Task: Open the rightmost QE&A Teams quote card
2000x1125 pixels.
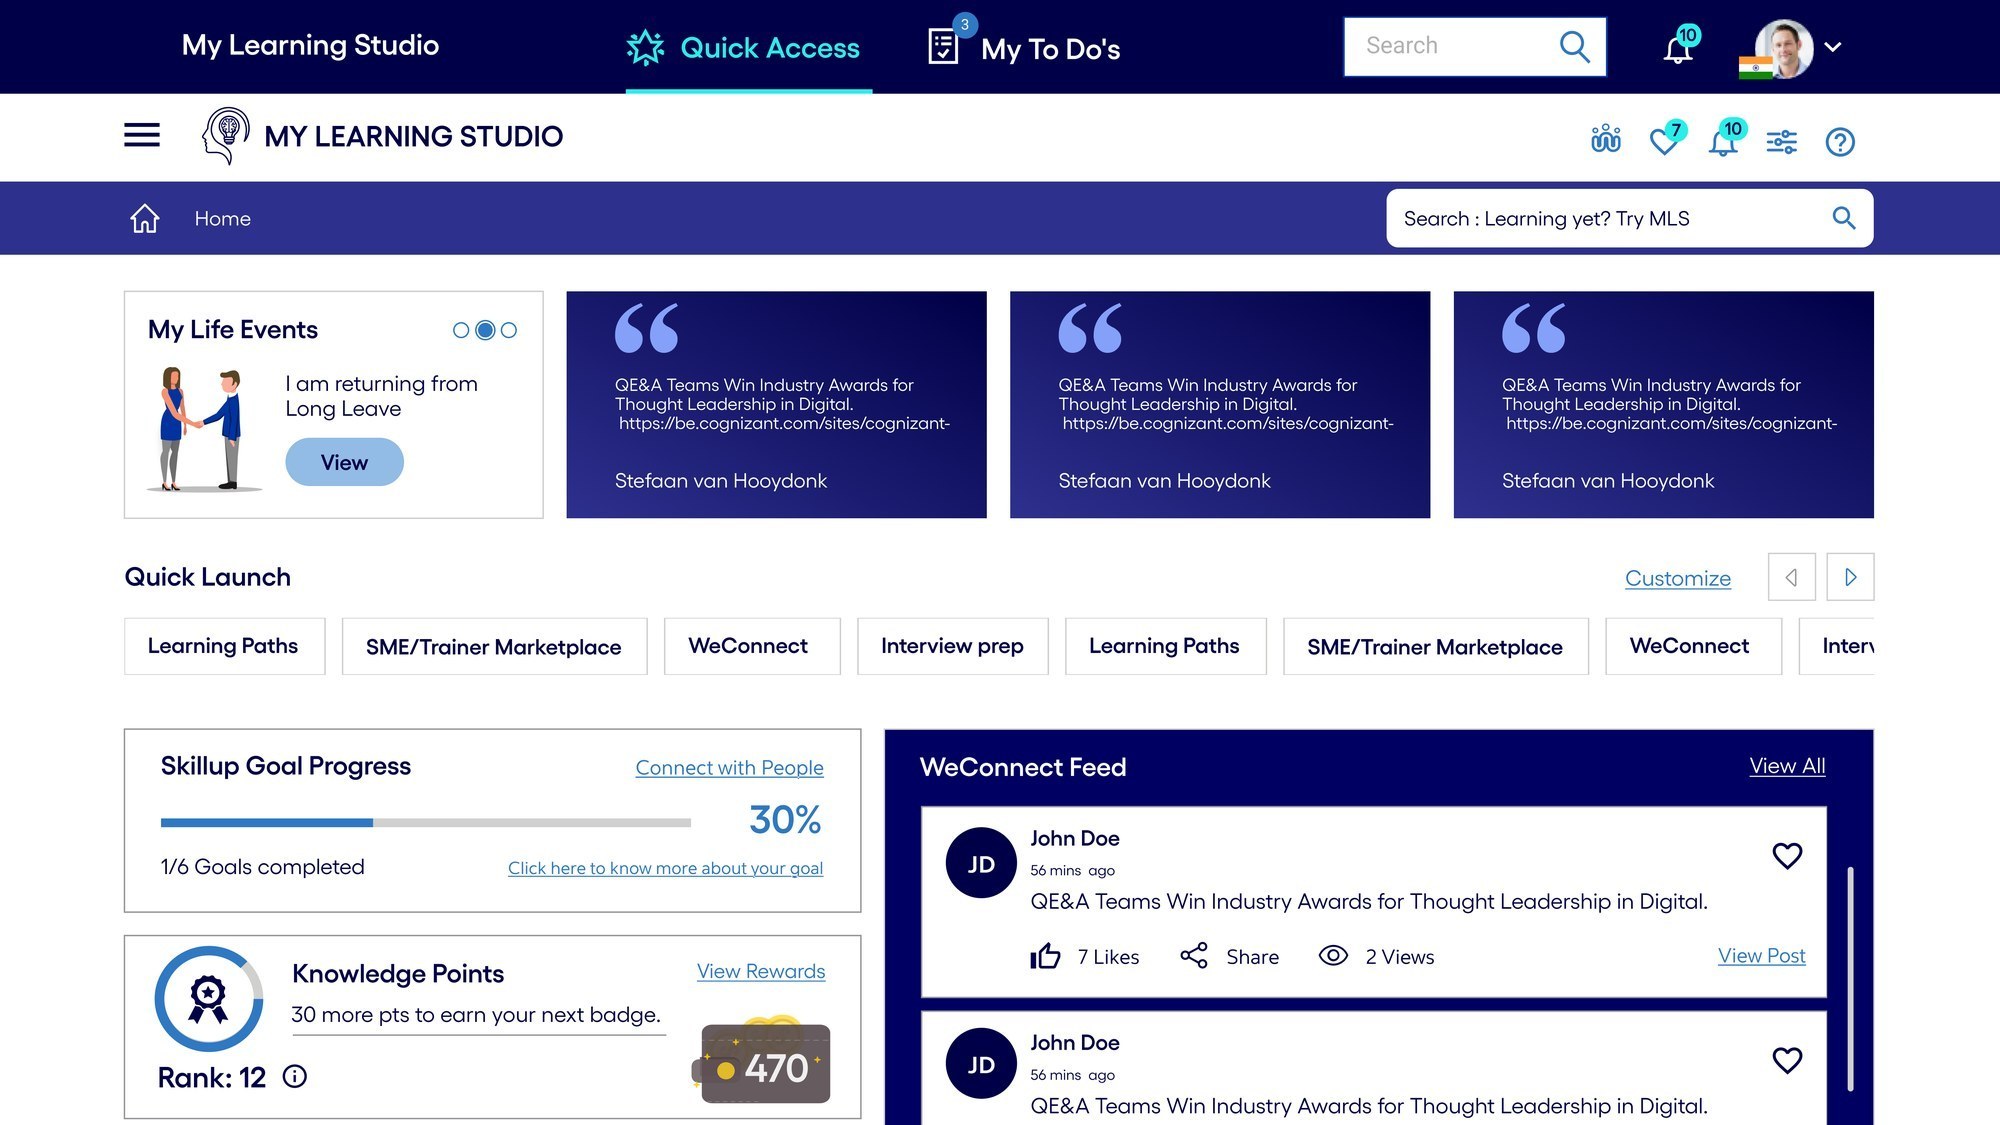Action: [x=1663, y=405]
